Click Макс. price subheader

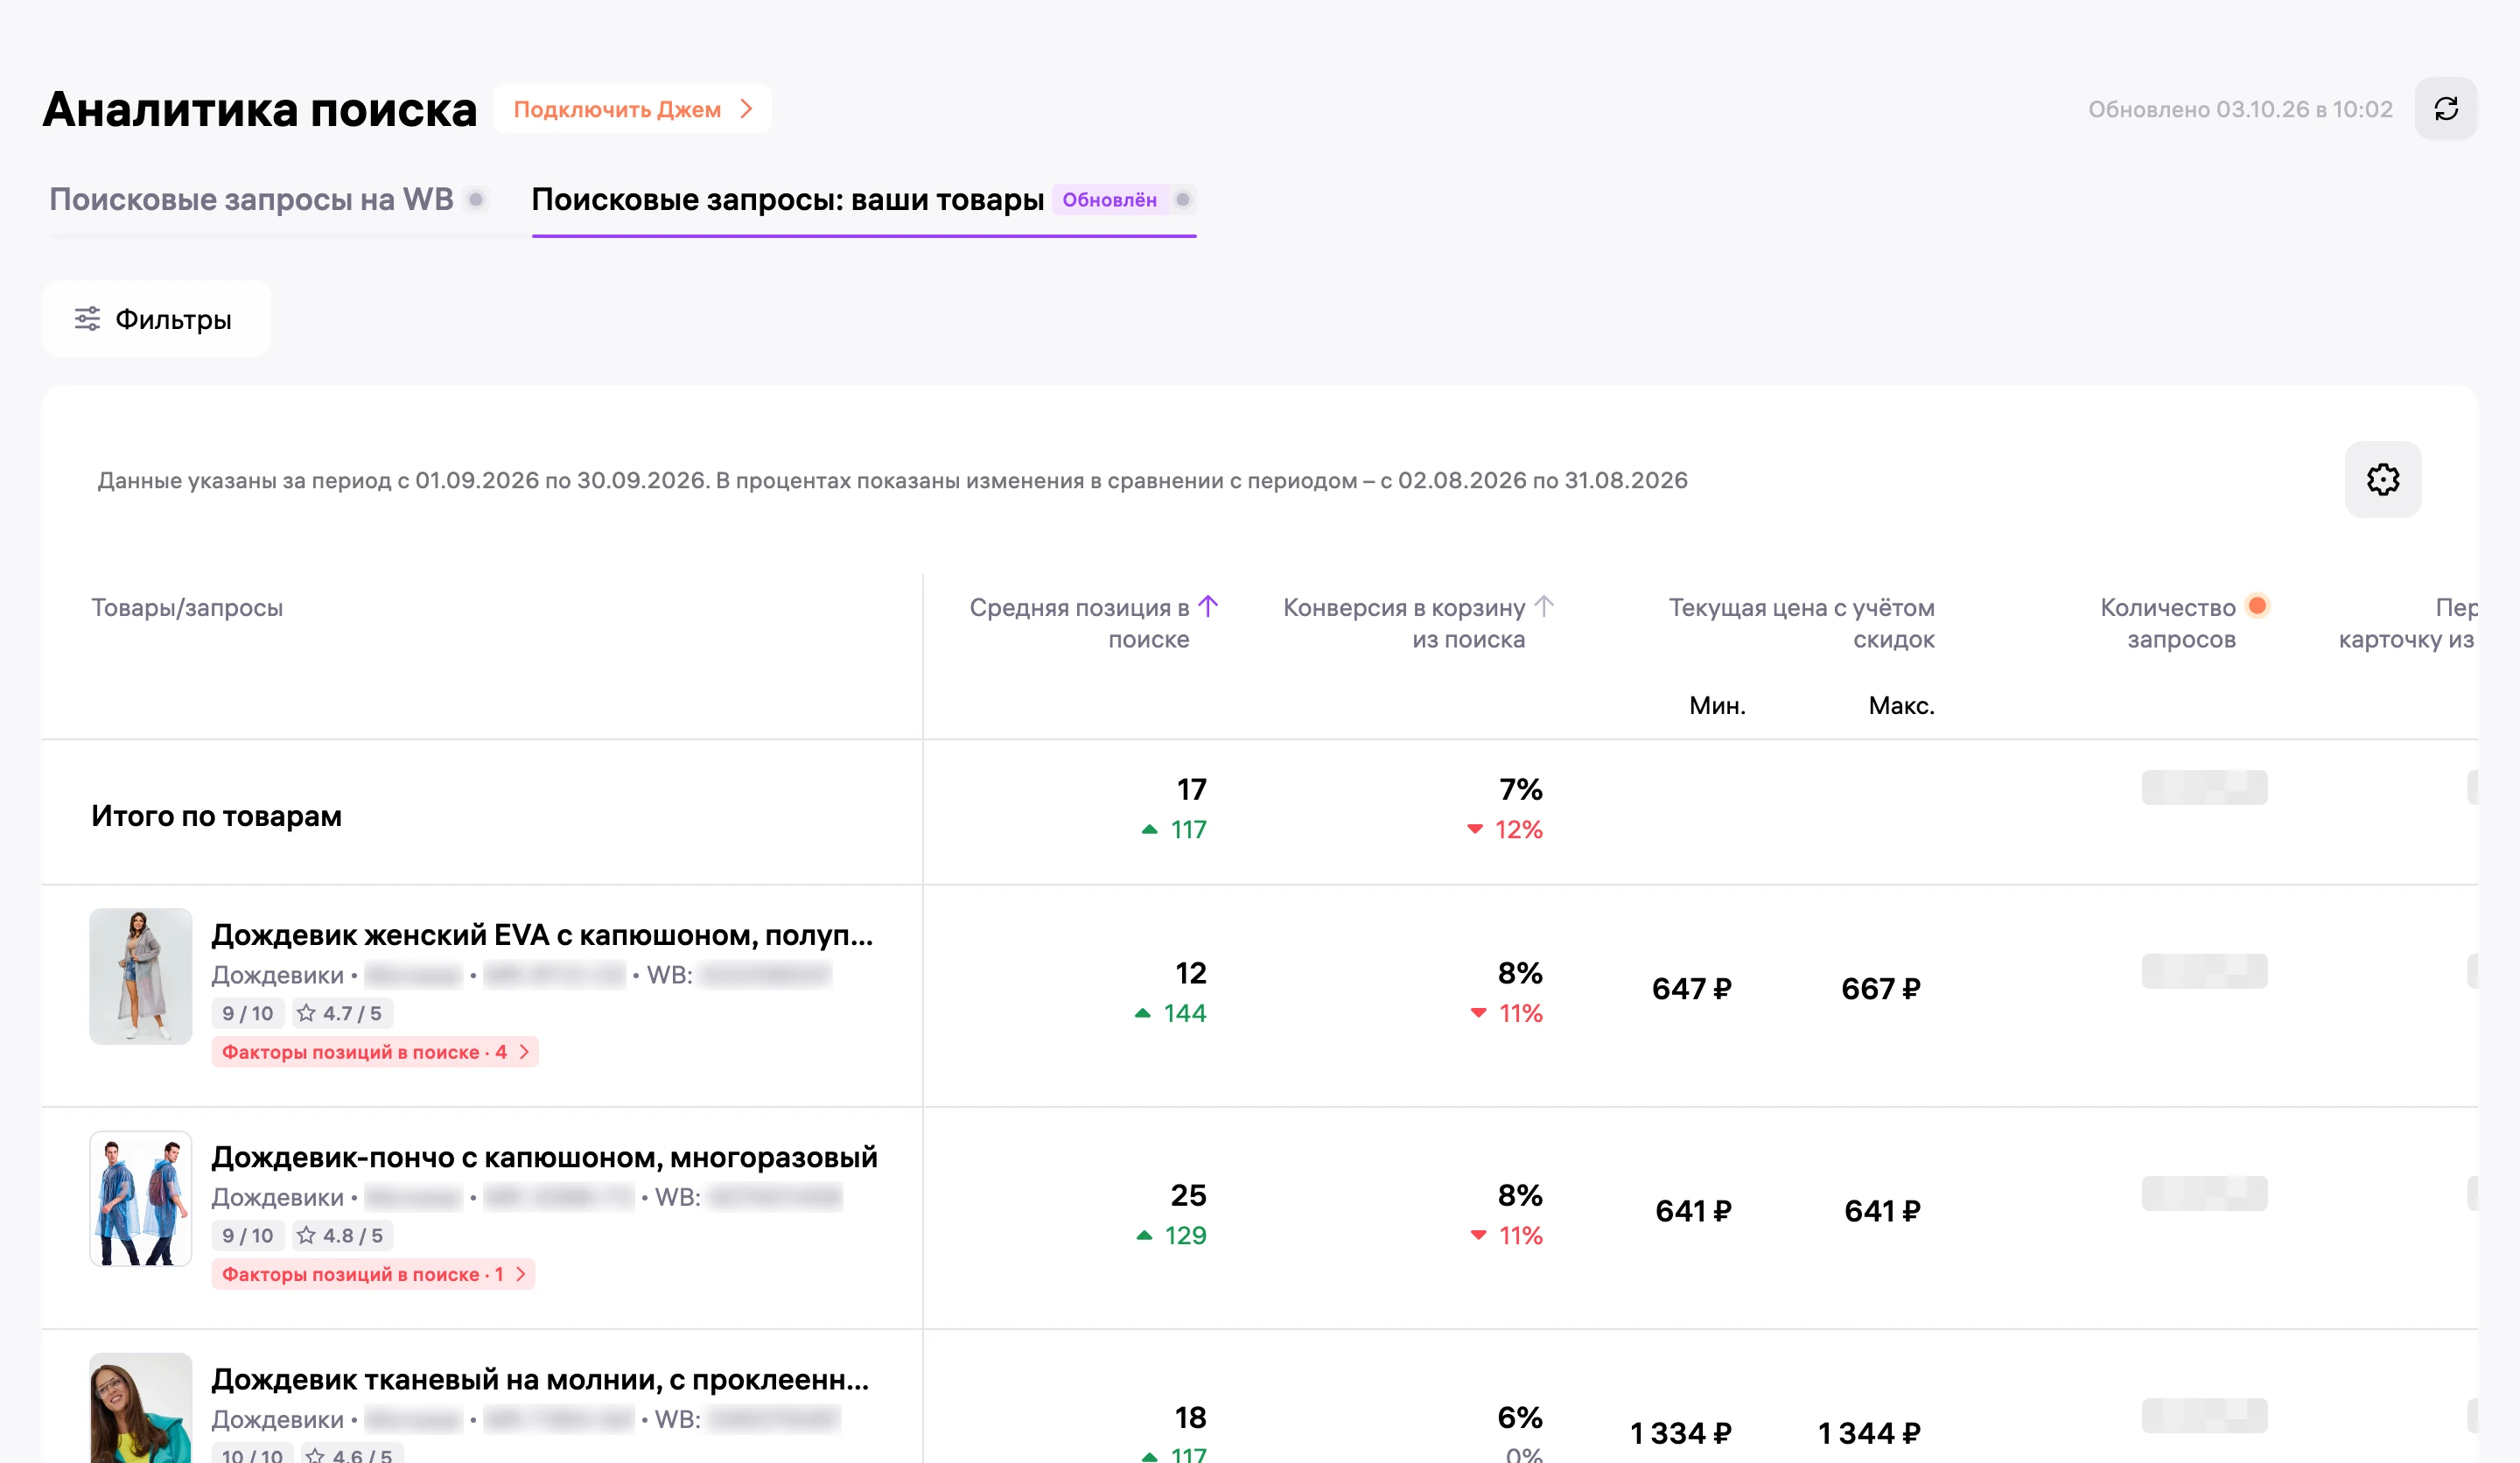tap(1901, 705)
